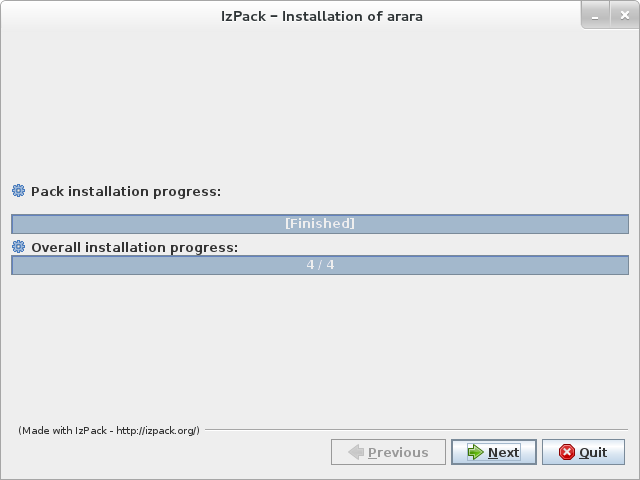Exit the installer via the Quit label
640x480 pixels.
pos(593,452)
